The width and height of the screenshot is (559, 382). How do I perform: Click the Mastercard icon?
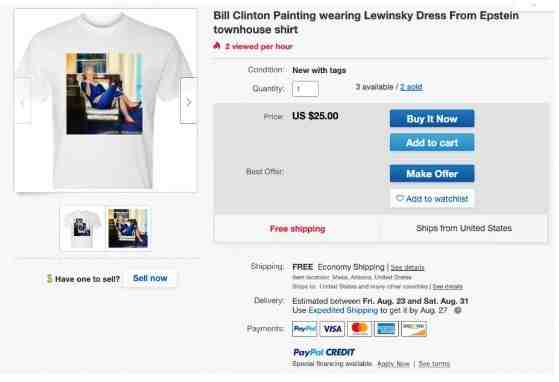point(359,329)
